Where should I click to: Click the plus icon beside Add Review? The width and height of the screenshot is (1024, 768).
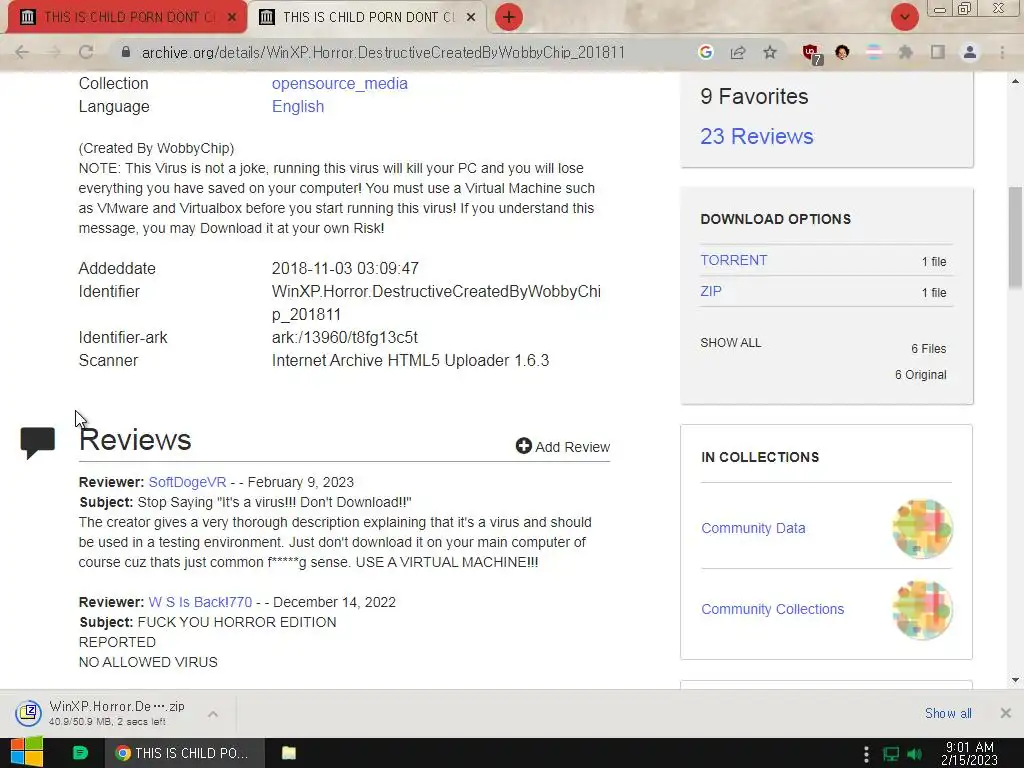(523, 446)
